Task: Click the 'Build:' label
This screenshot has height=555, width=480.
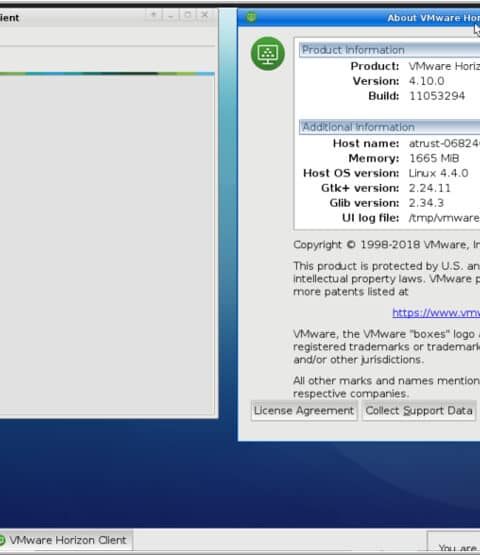Action: coord(384,96)
